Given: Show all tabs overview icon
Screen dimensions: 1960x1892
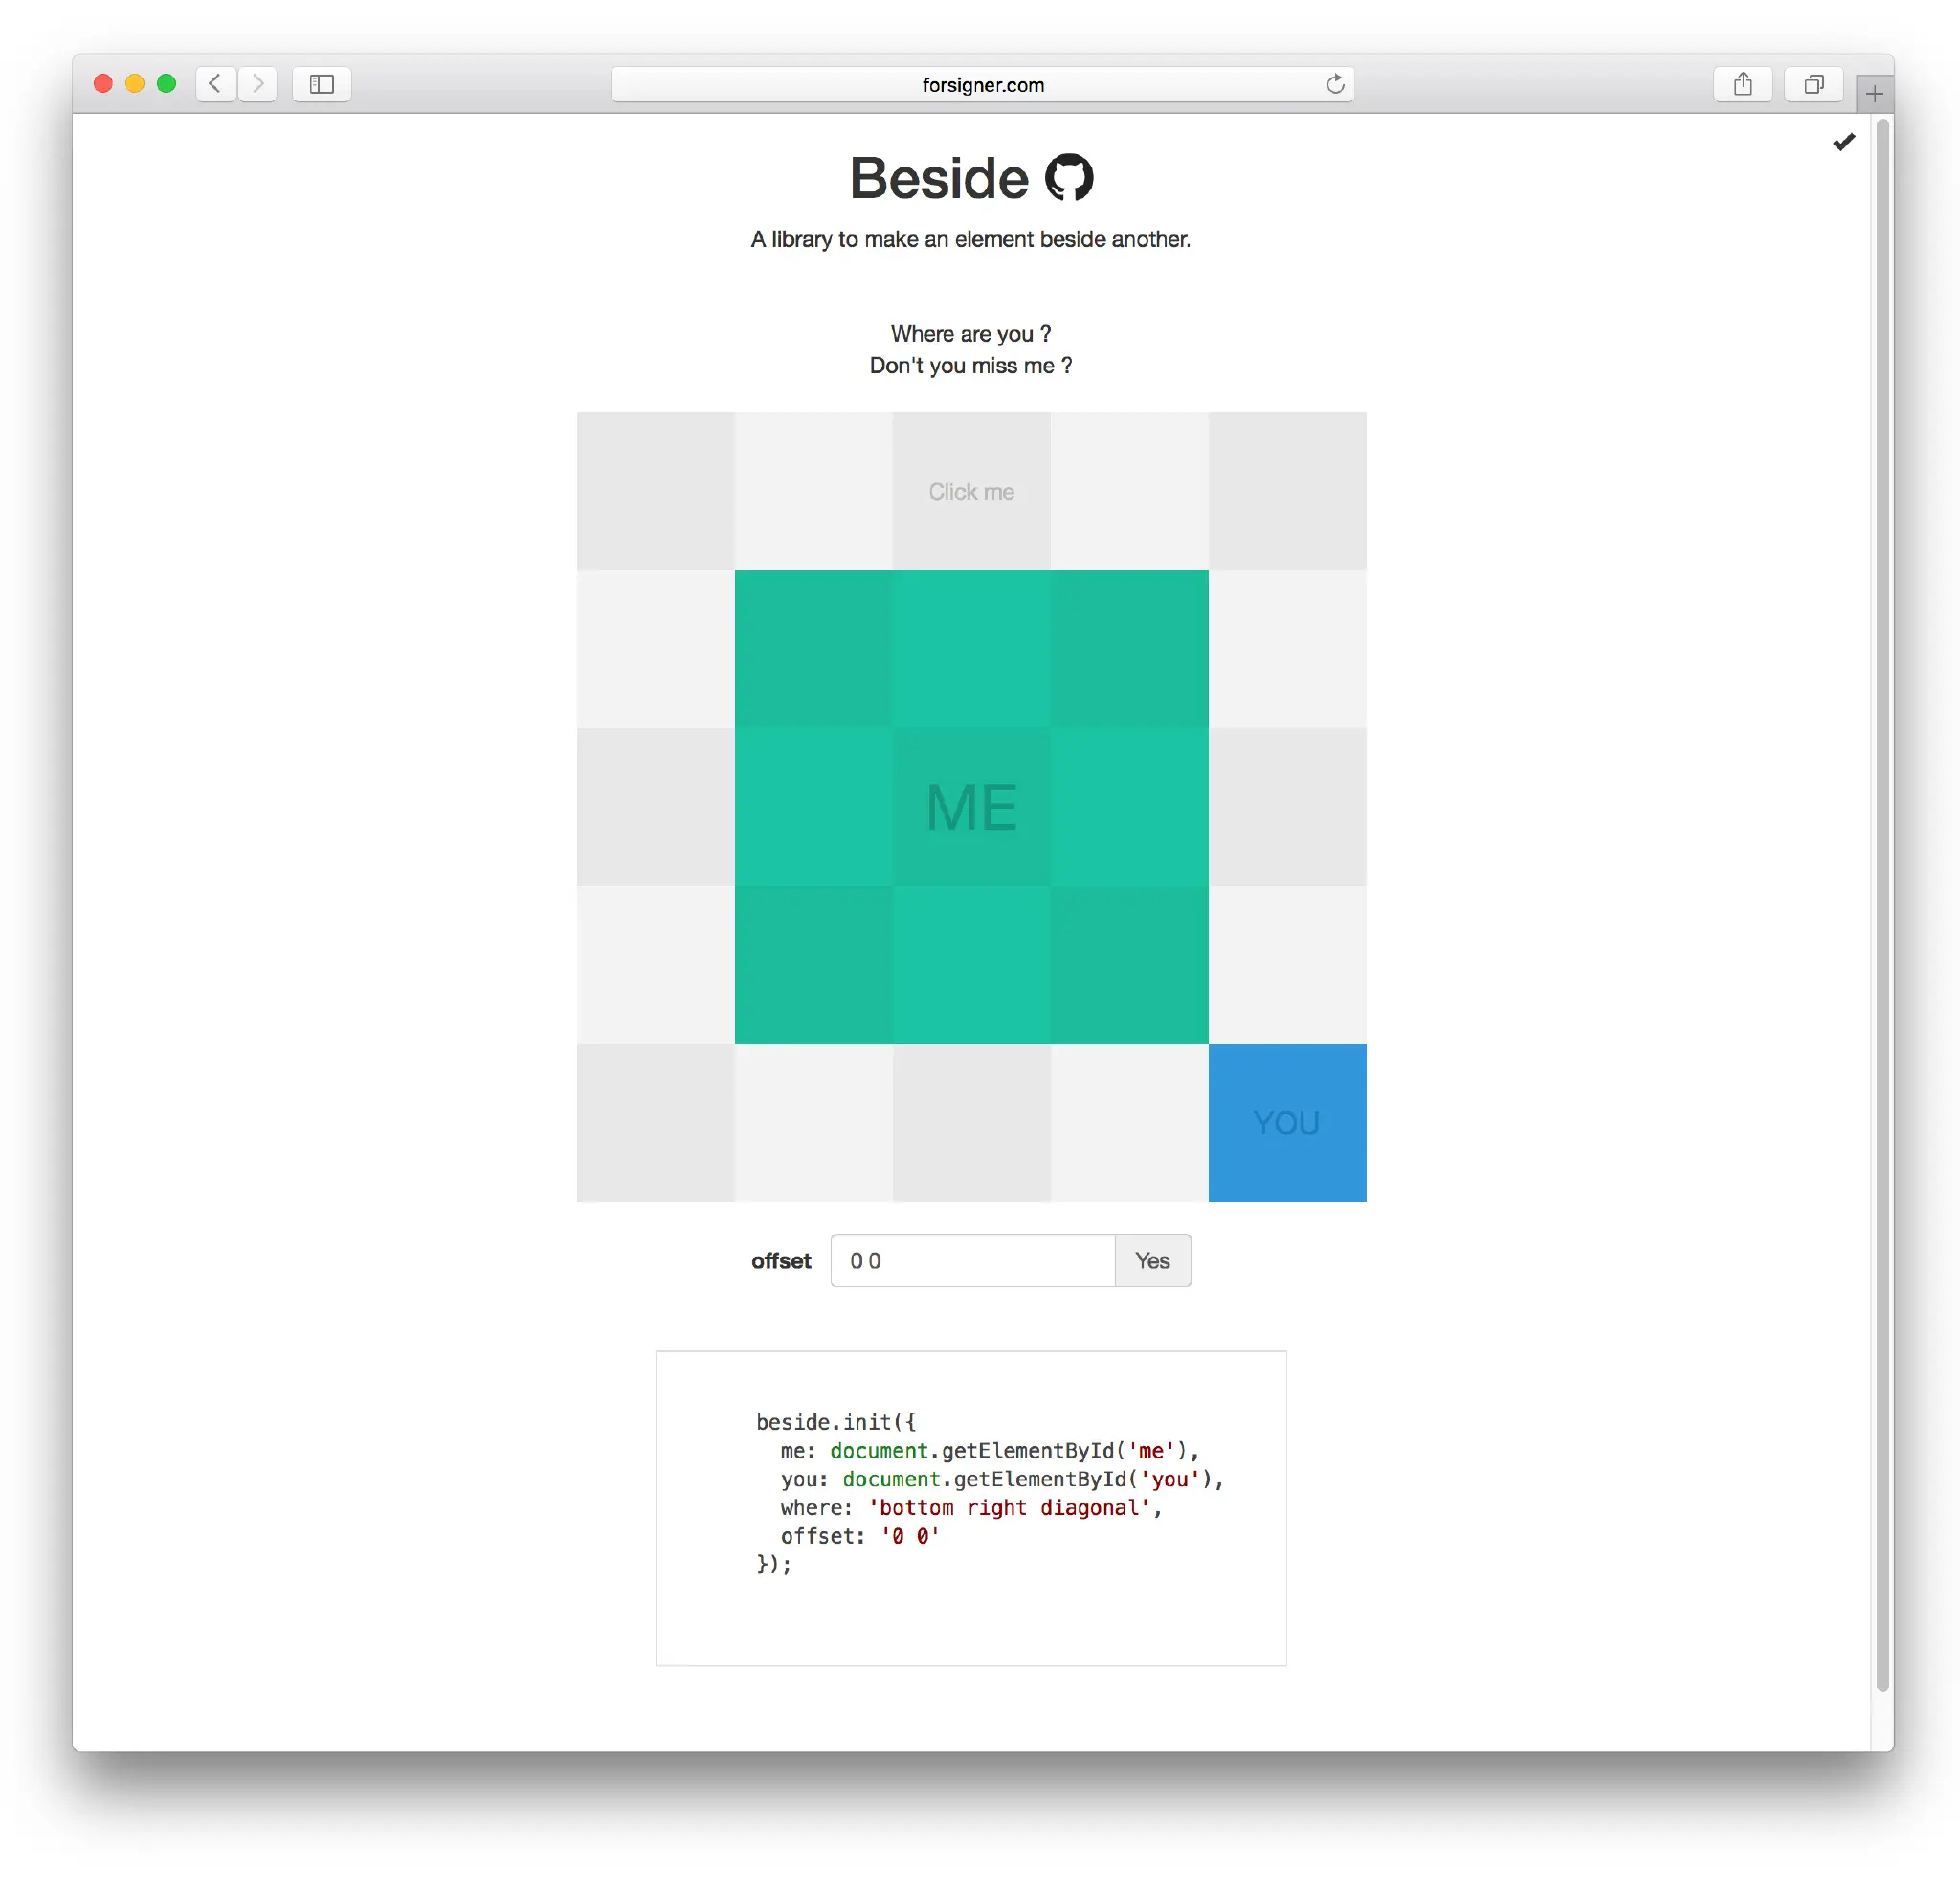Looking at the screenshot, I should 1813,84.
